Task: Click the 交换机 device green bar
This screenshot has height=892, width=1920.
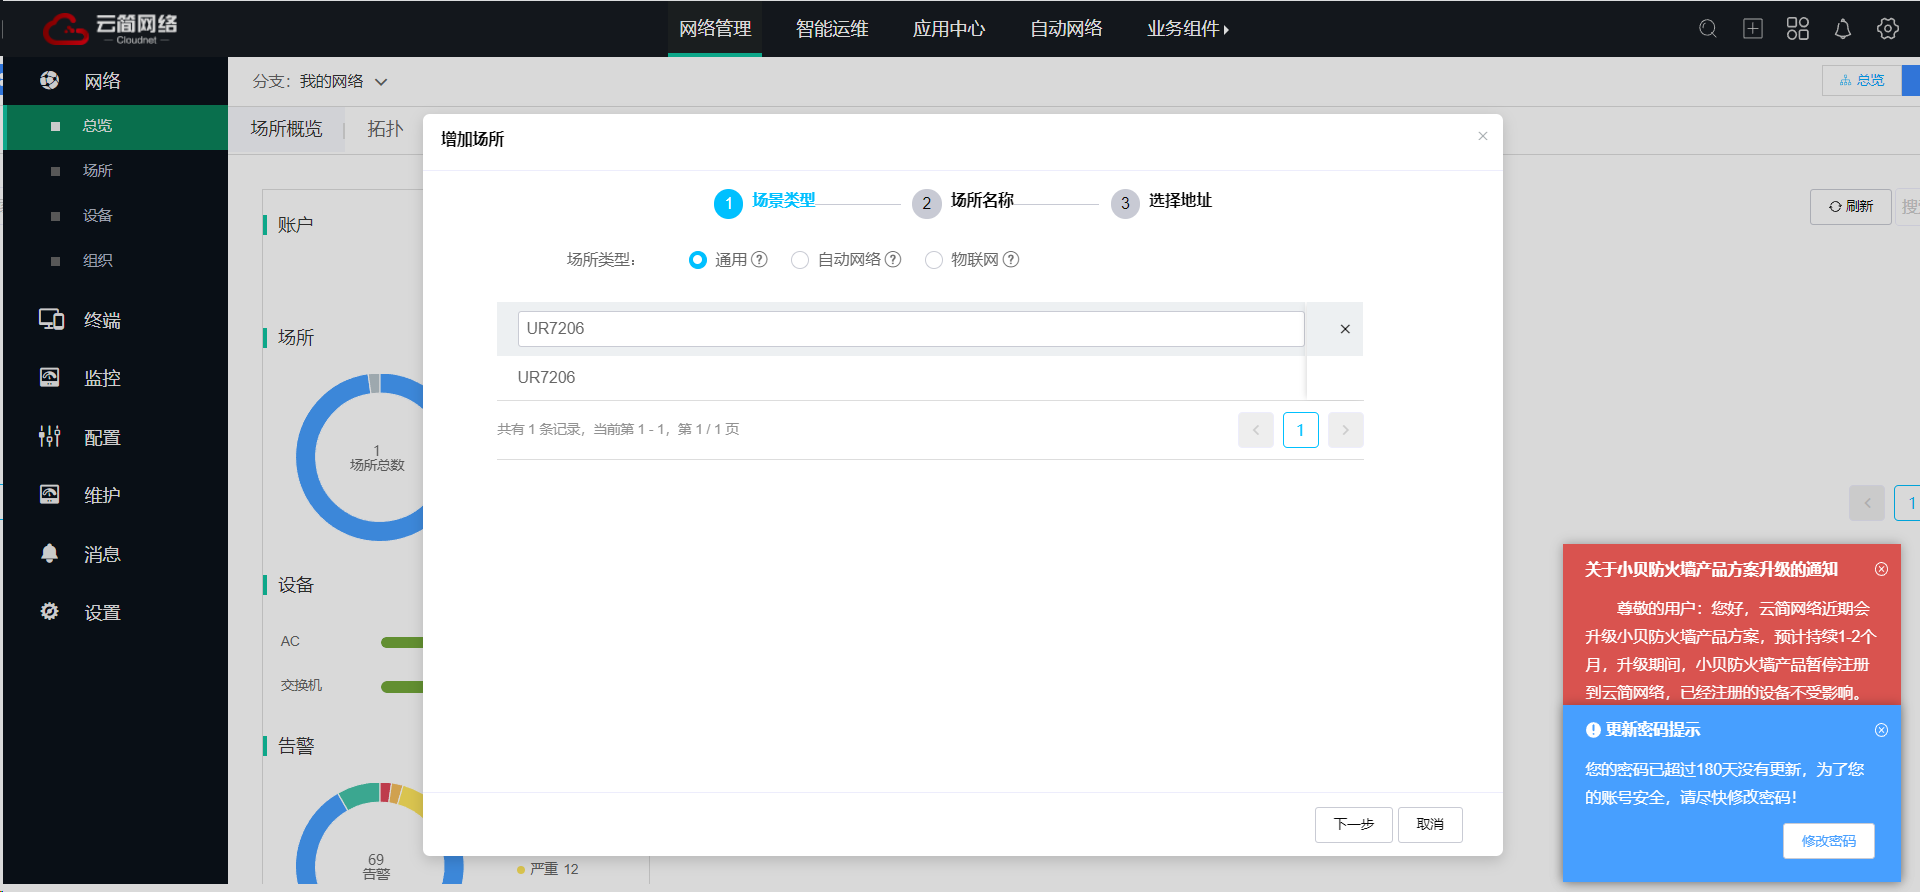Action: pos(402,687)
